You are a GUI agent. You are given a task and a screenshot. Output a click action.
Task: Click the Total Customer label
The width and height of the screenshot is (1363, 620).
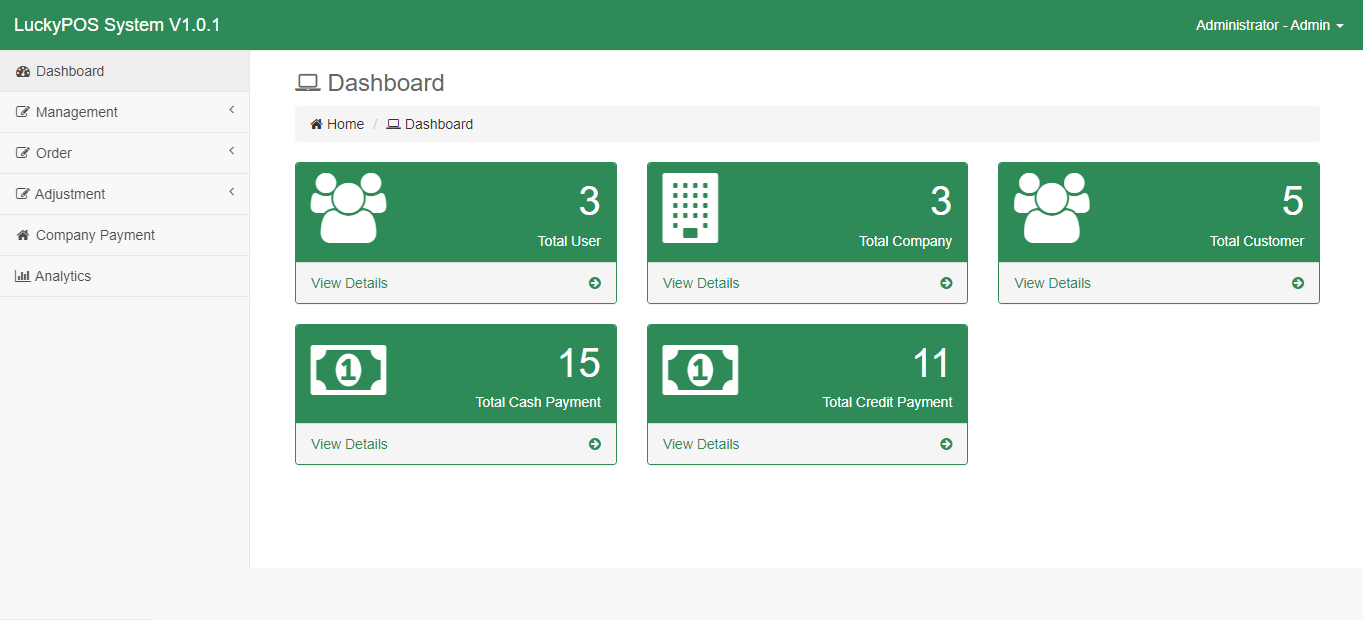(1257, 241)
